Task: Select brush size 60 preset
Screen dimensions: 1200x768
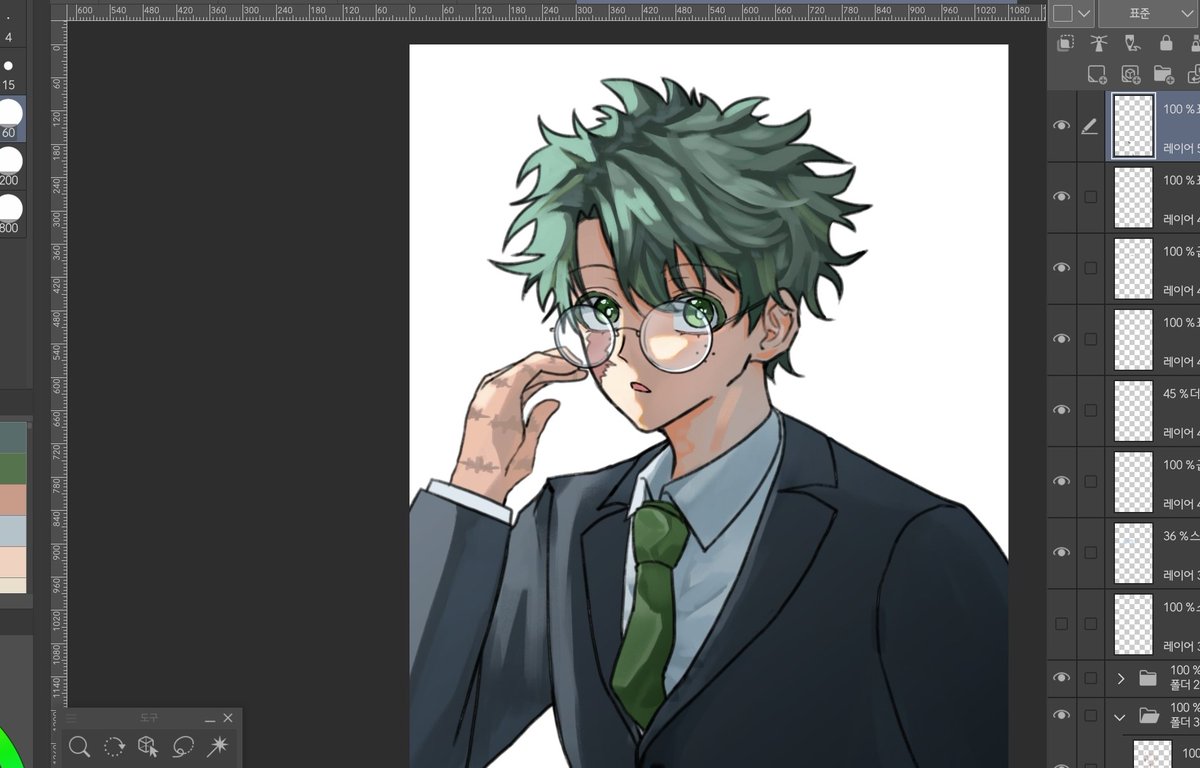Action: 9,119
